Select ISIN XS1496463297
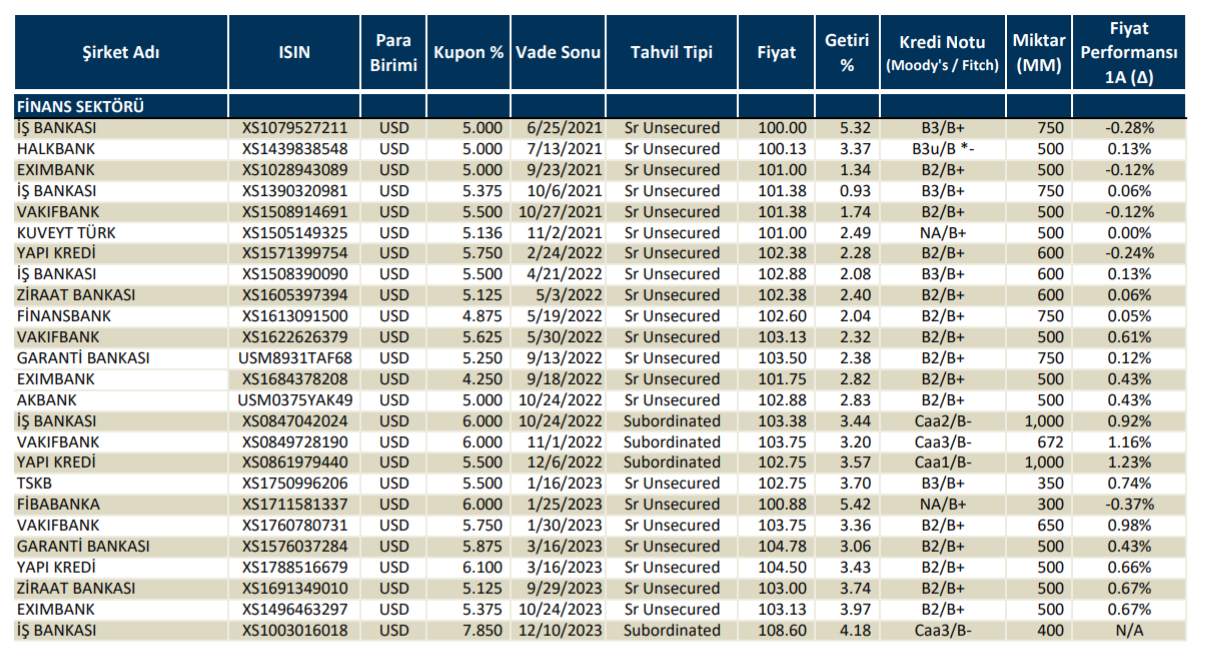The width and height of the screenshot is (1207, 670). tap(294, 610)
